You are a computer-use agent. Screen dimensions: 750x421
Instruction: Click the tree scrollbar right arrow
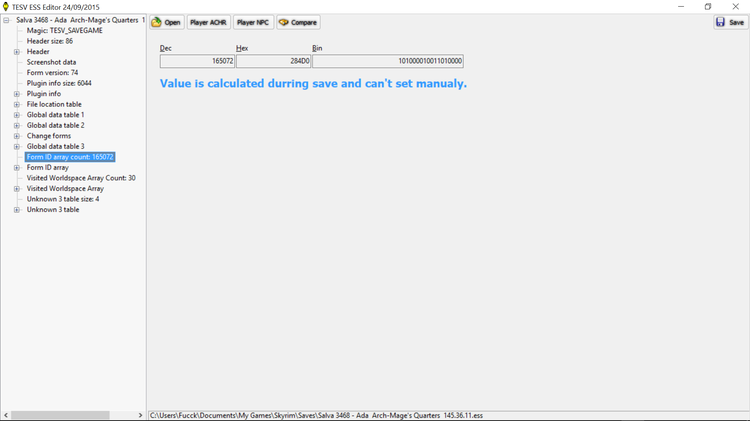[x=140, y=415]
